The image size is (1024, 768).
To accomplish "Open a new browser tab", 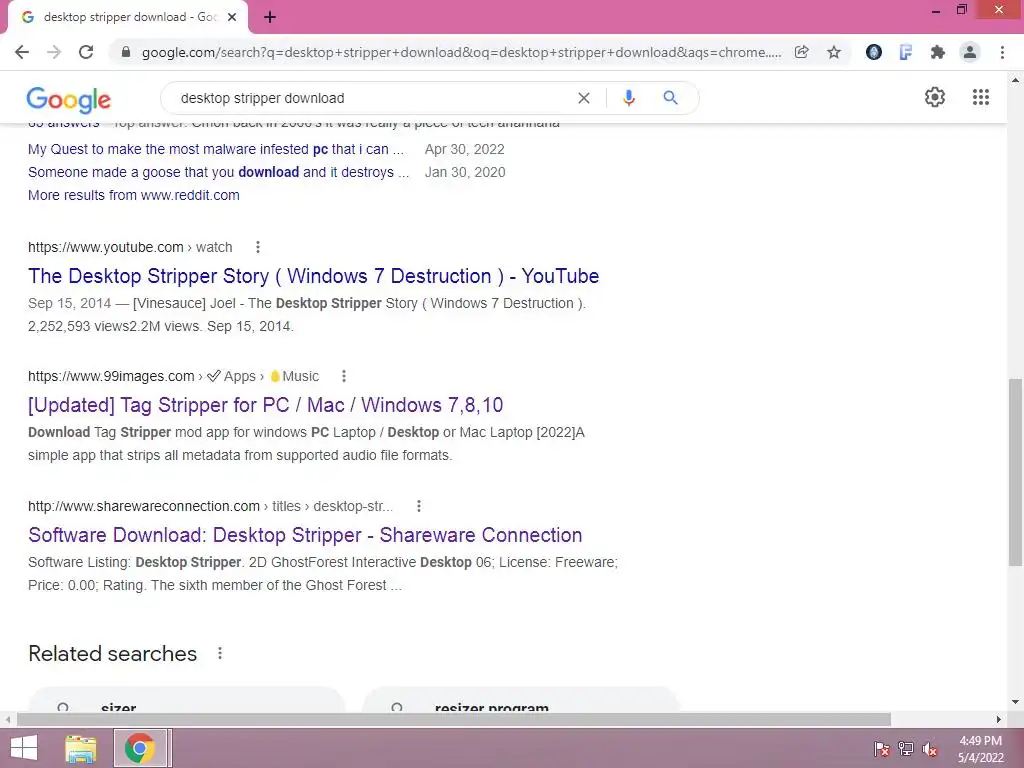I will pyautogui.click(x=270, y=18).
